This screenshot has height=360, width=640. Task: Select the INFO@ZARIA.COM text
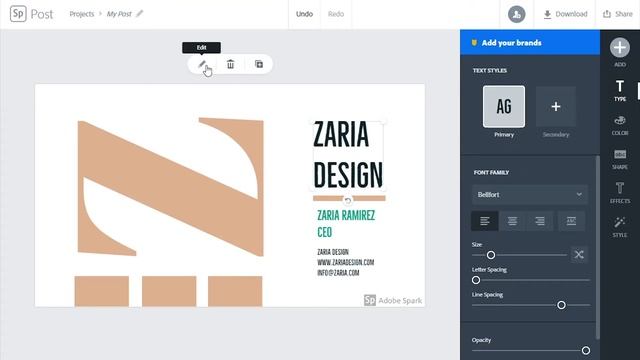pos(338,273)
